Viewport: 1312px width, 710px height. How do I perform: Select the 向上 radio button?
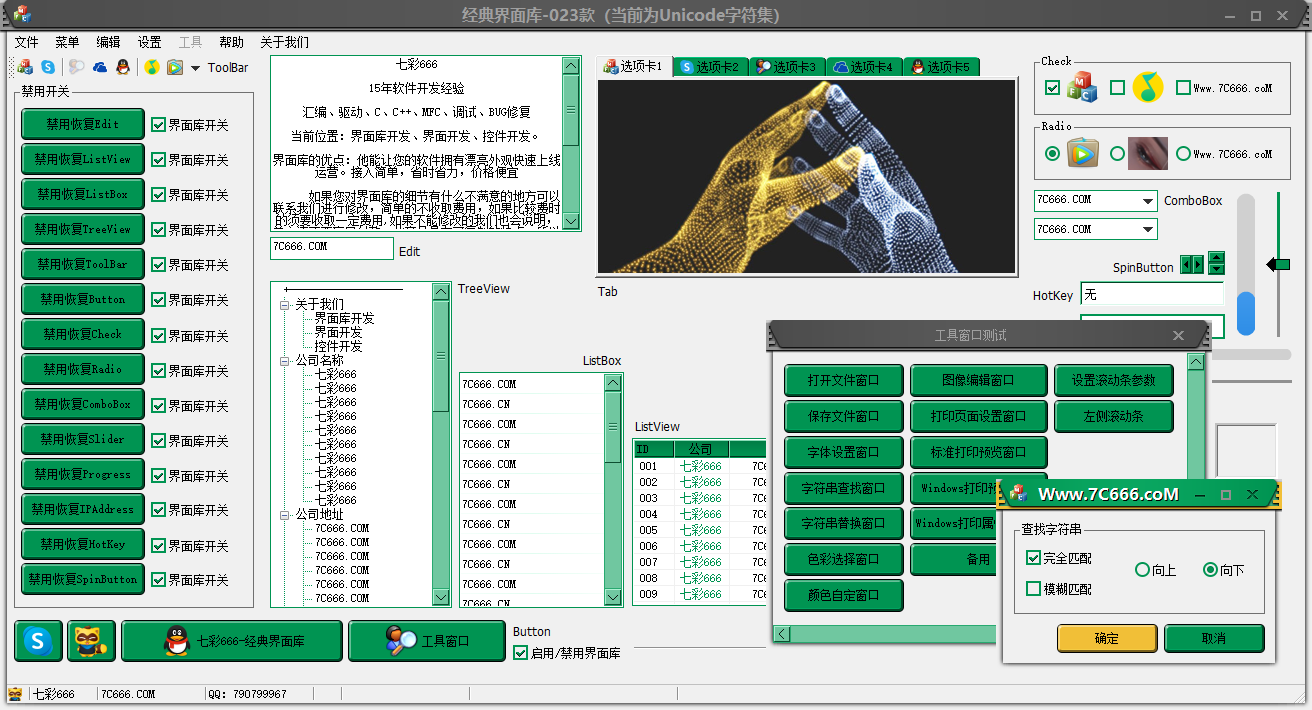pos(1143,570)
